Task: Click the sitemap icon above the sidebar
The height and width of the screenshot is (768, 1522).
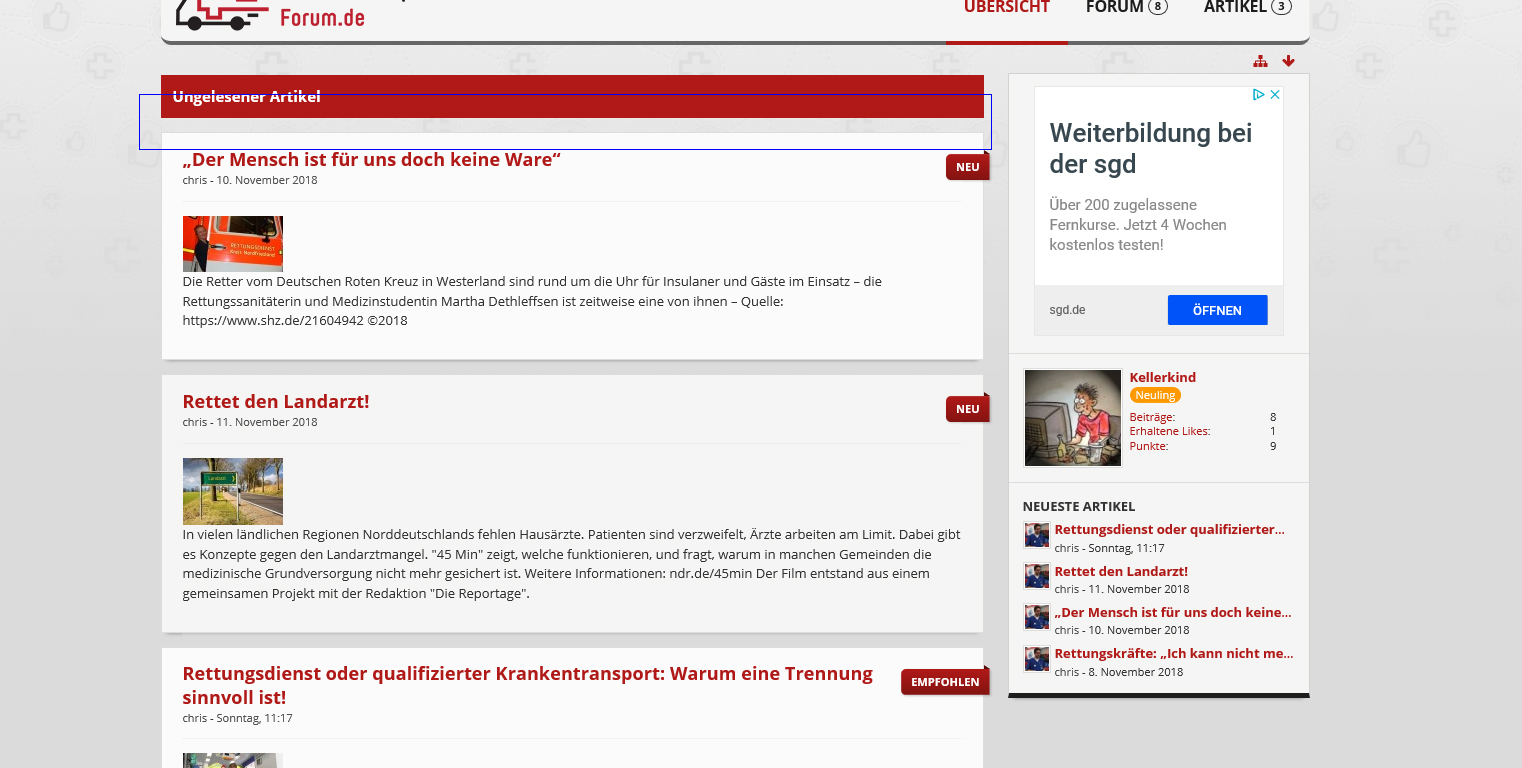Action: coord(1260,61)
